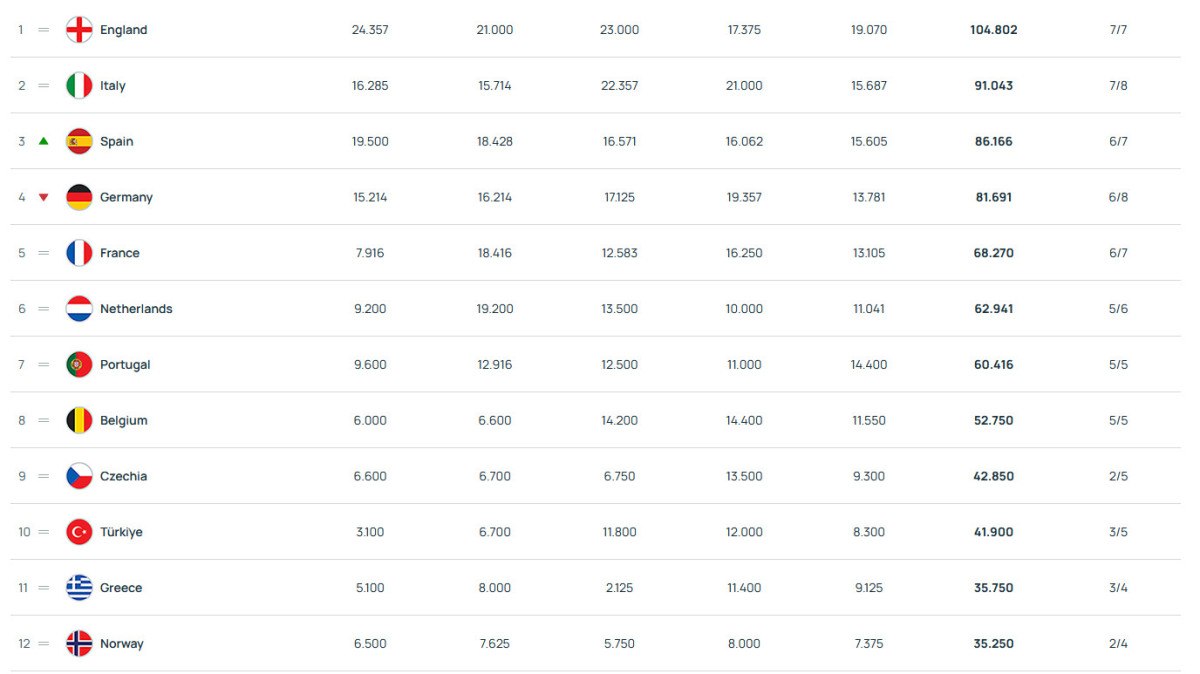
Task: Click the Germany flag icon
Action: [x=79, y=197]
